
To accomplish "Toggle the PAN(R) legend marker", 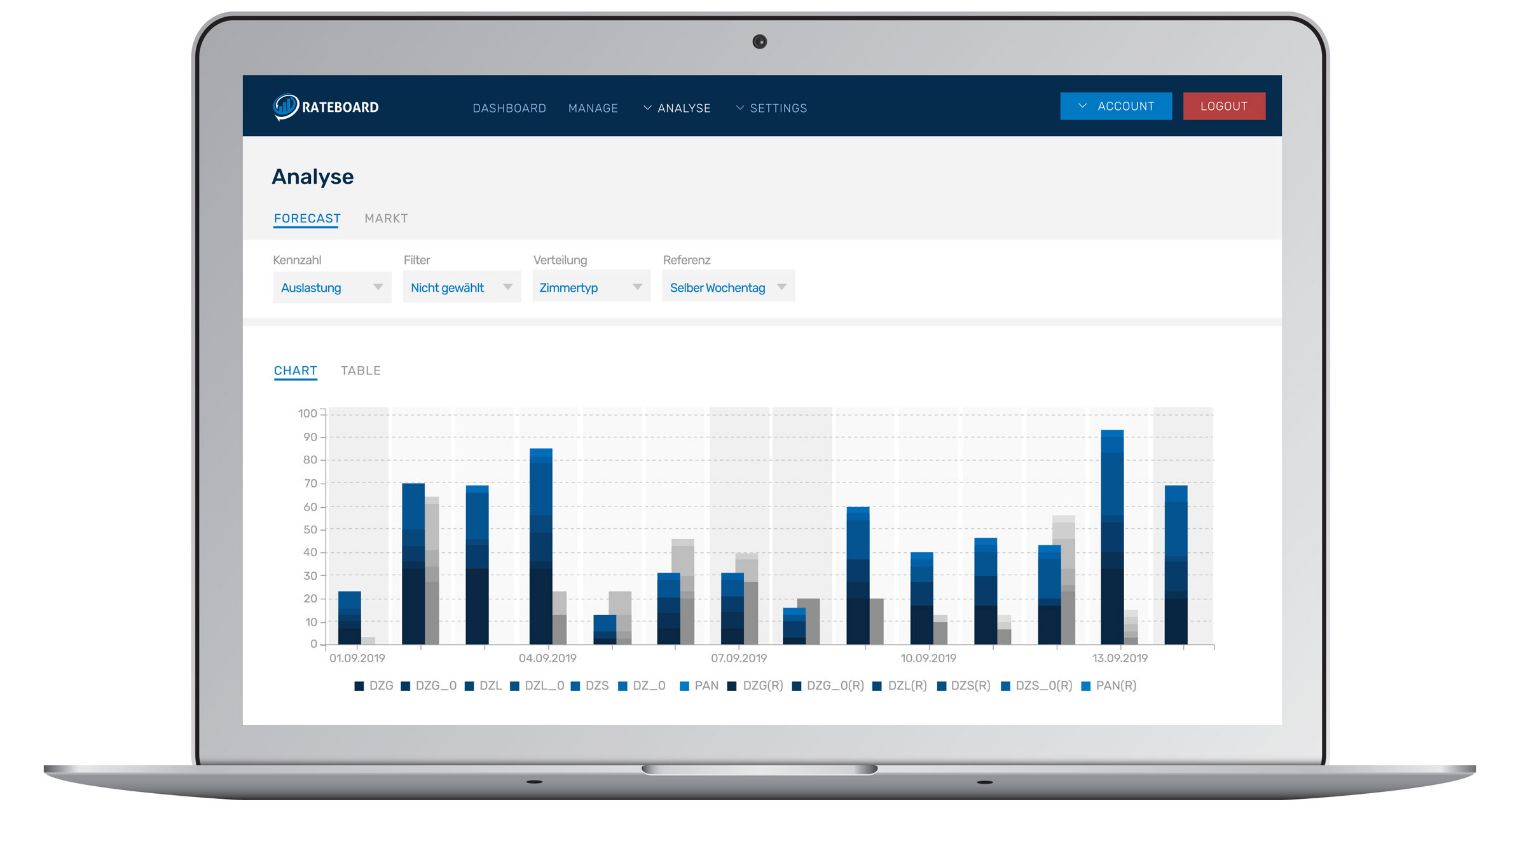I will pyautogui.click(x=1086, y=686).
